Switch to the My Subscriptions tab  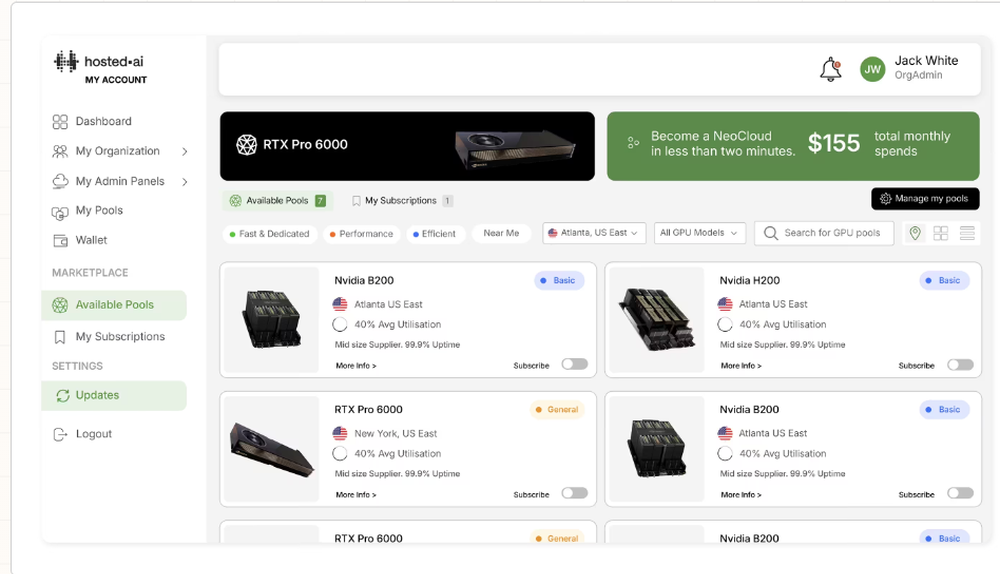coord(402,200)
